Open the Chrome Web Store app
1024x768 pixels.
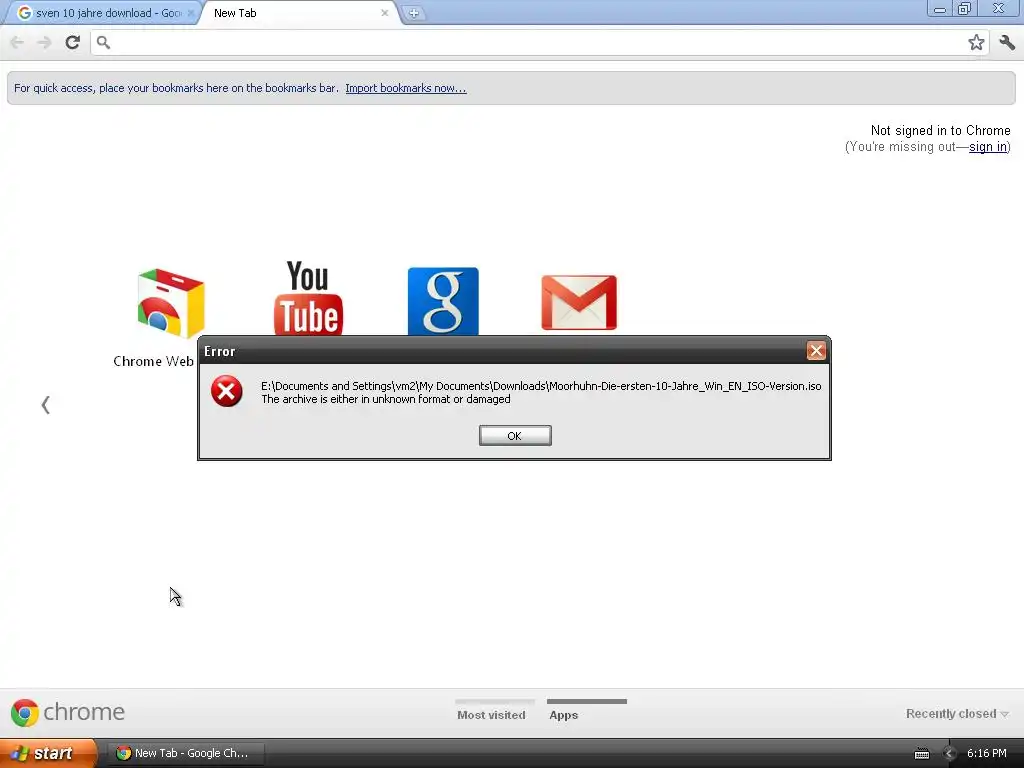click(170, 304)
